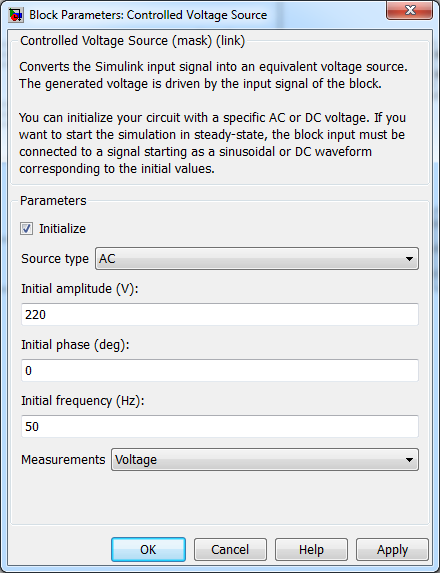Open the Measurements combo box showing Voltage
Image resolution: width=440 pixels, height=573 pixels.
[265, 460]
